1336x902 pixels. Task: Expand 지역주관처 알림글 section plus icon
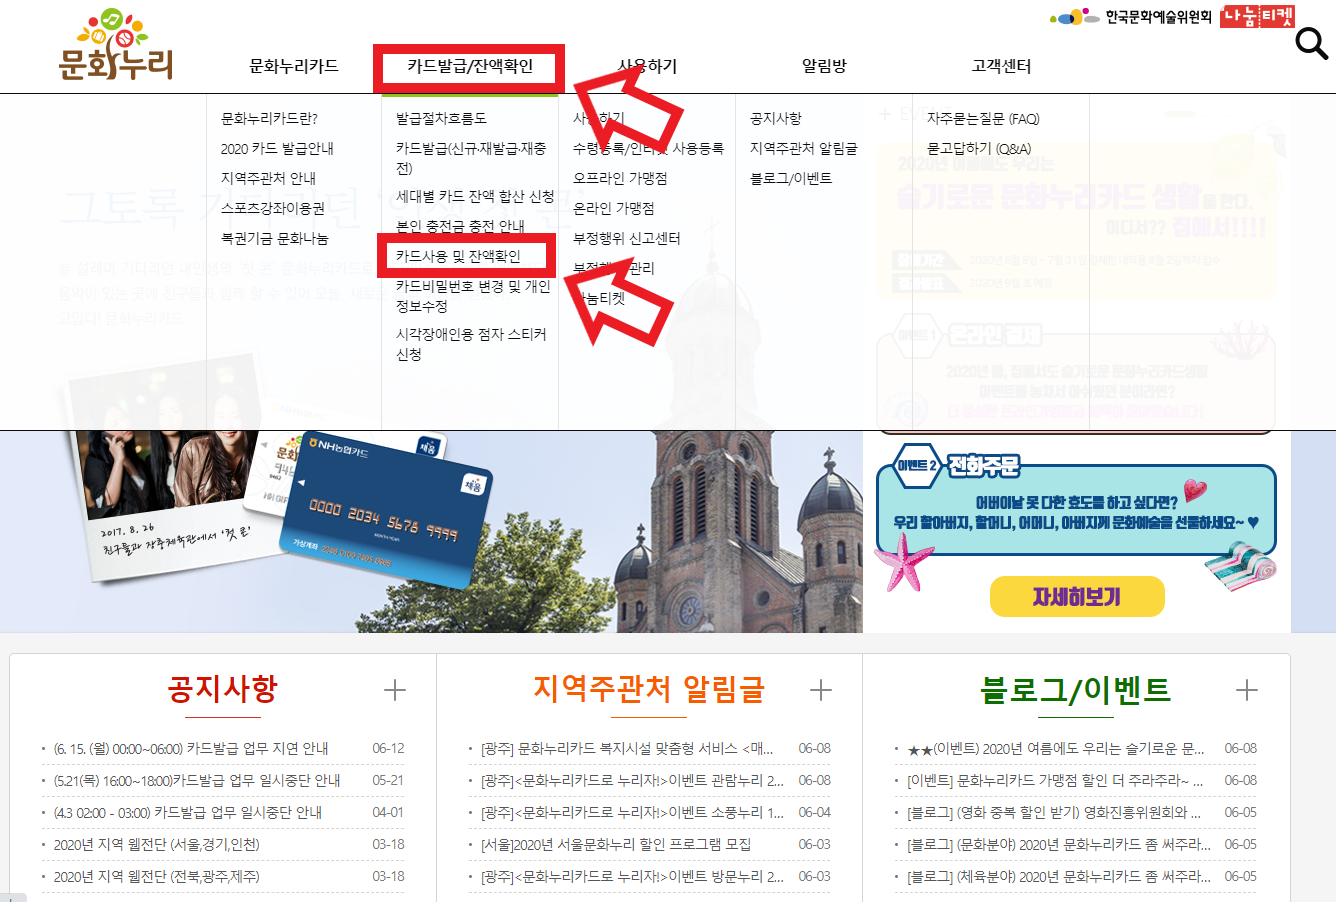coord(821,690)
